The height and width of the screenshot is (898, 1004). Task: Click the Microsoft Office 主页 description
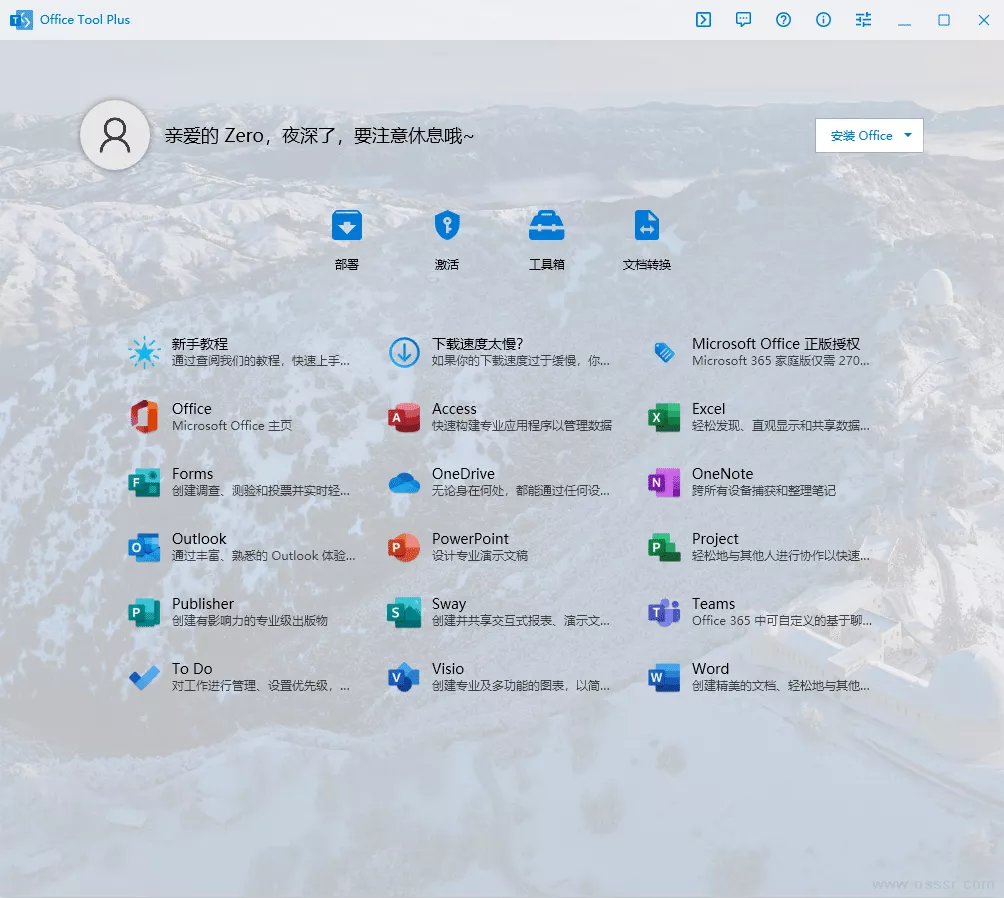(x=232, y=426)
